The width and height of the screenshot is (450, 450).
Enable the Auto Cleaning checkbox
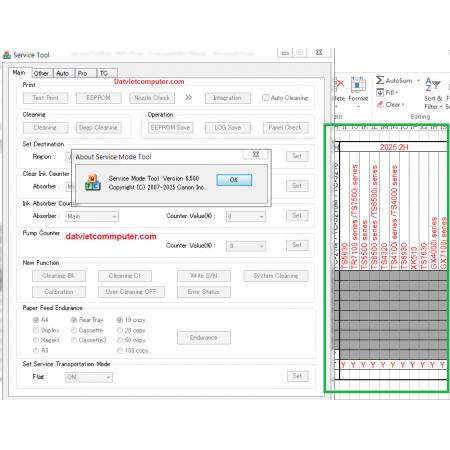(x=265, y=98)
